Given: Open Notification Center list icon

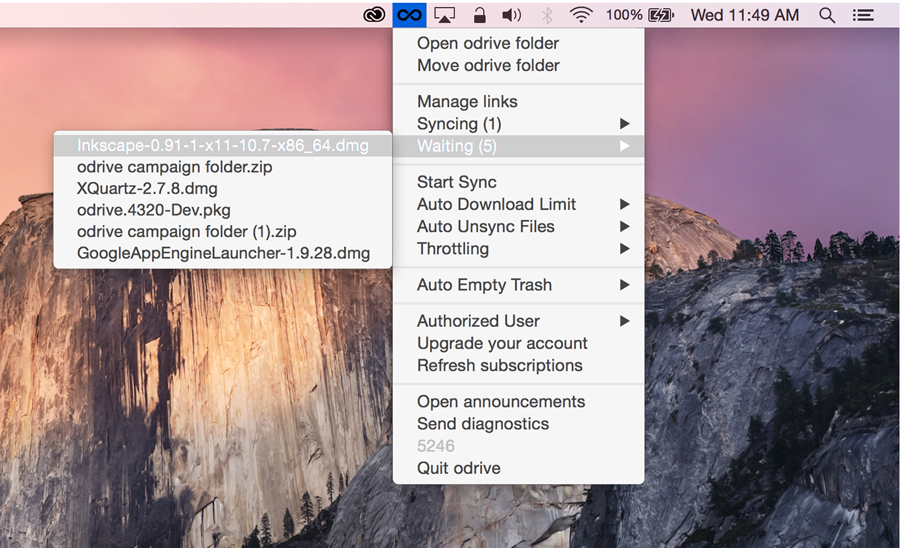Looking at the screenshot, I should pyautogui.click(x=863, y=15).
